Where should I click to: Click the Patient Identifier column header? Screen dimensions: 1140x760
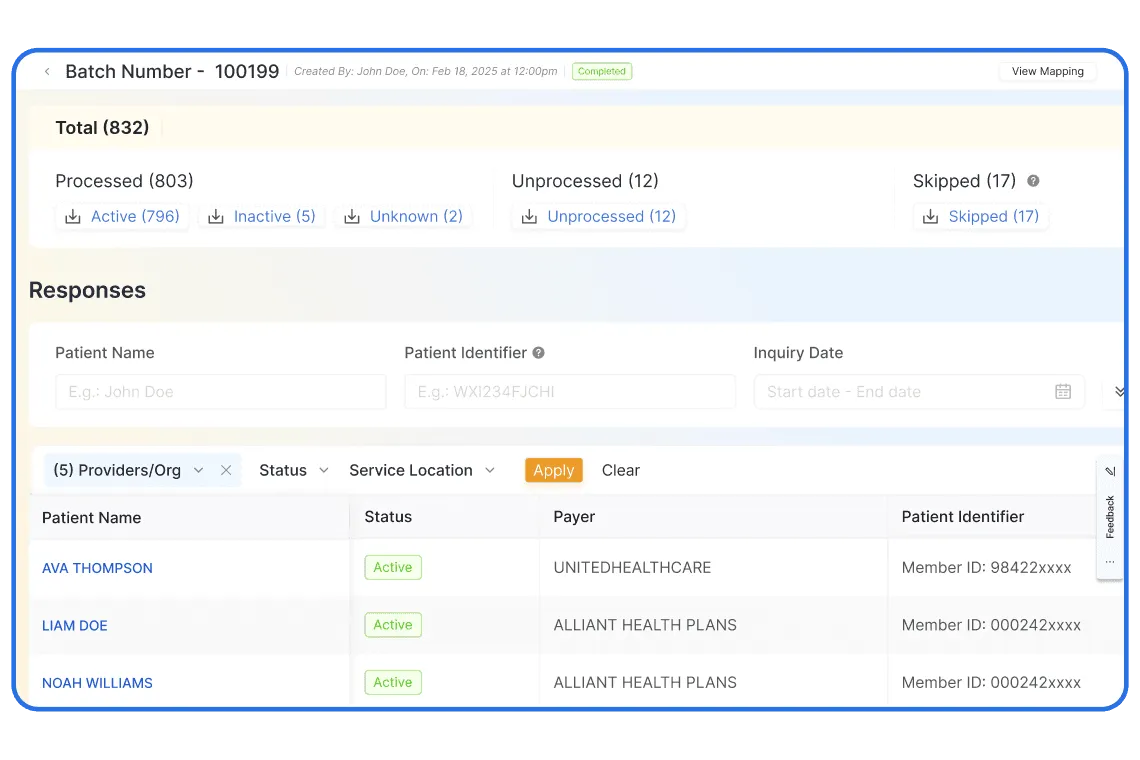pyautogui.click(x=963, y=517)
